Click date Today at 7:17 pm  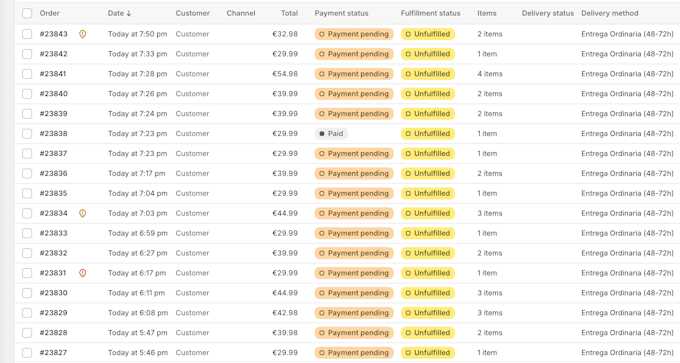[x=137, y=173]
